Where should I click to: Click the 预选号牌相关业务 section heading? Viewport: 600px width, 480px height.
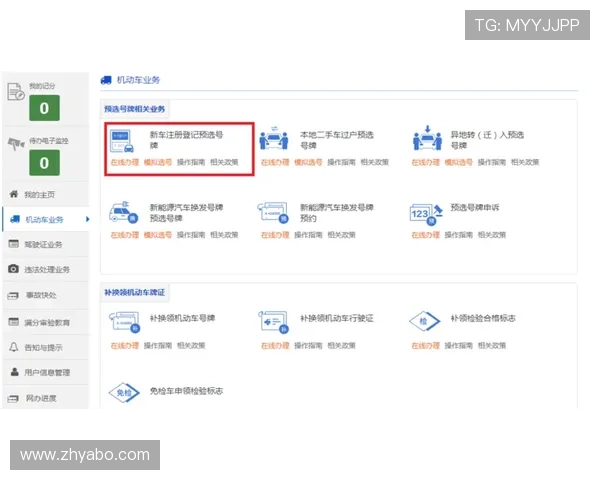coord(135,109)
